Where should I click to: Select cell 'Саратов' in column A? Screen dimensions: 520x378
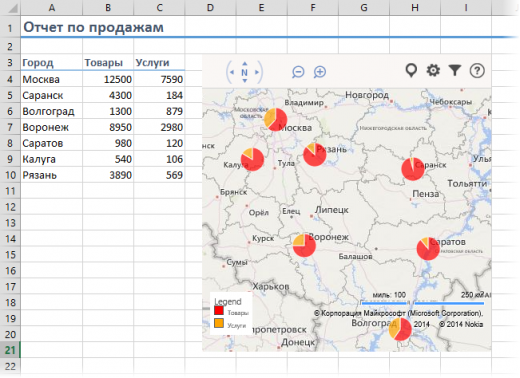click(52, 143)
